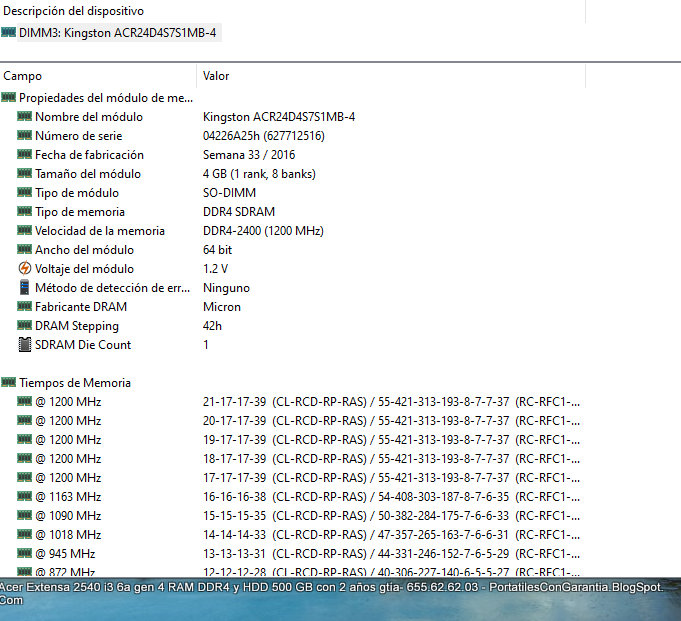681x621 pixels.
Task: Click icon of Tiempos de Memoria group
Action: click(x=8, y=382)
